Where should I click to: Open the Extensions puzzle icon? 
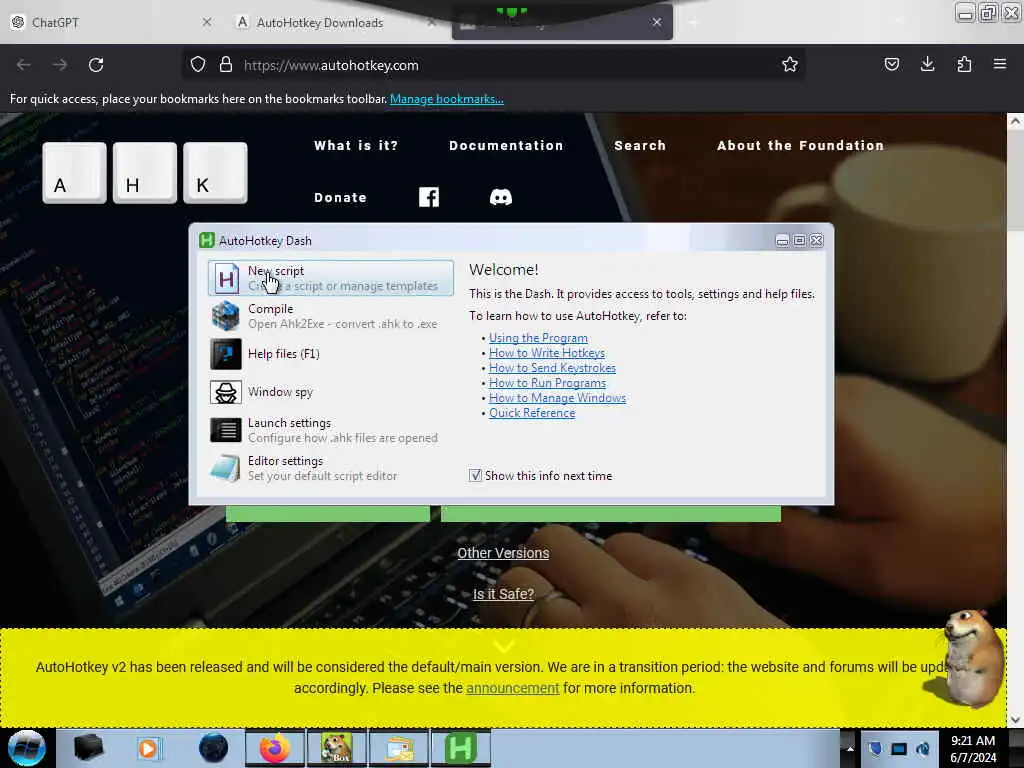pos(964,65)
